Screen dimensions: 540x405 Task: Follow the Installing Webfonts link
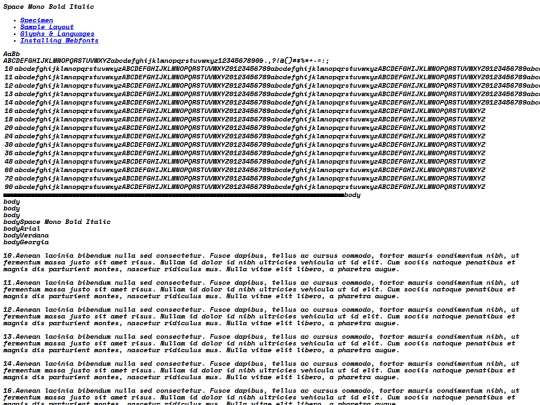coord(59,41)
